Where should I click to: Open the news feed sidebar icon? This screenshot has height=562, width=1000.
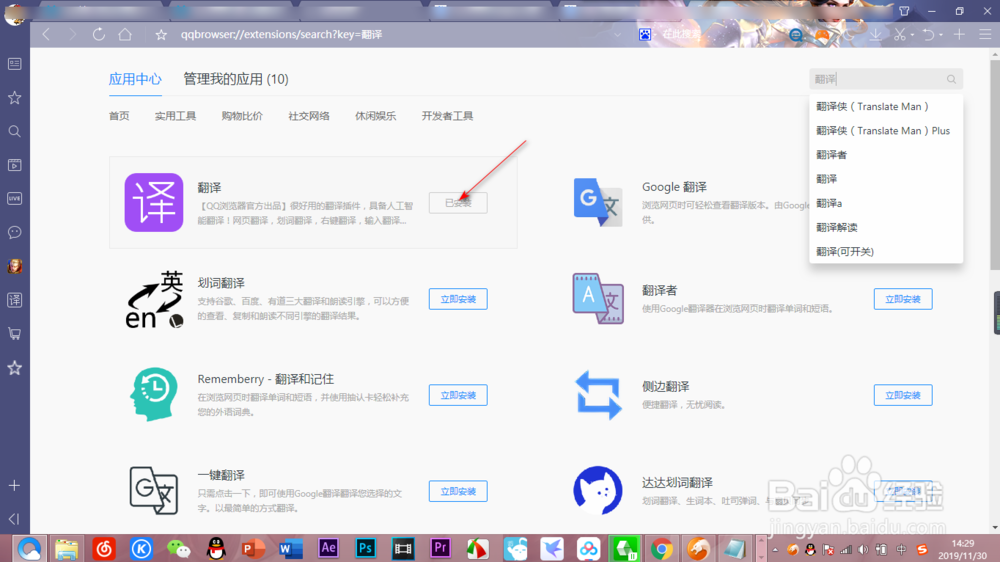pos(15,64)
